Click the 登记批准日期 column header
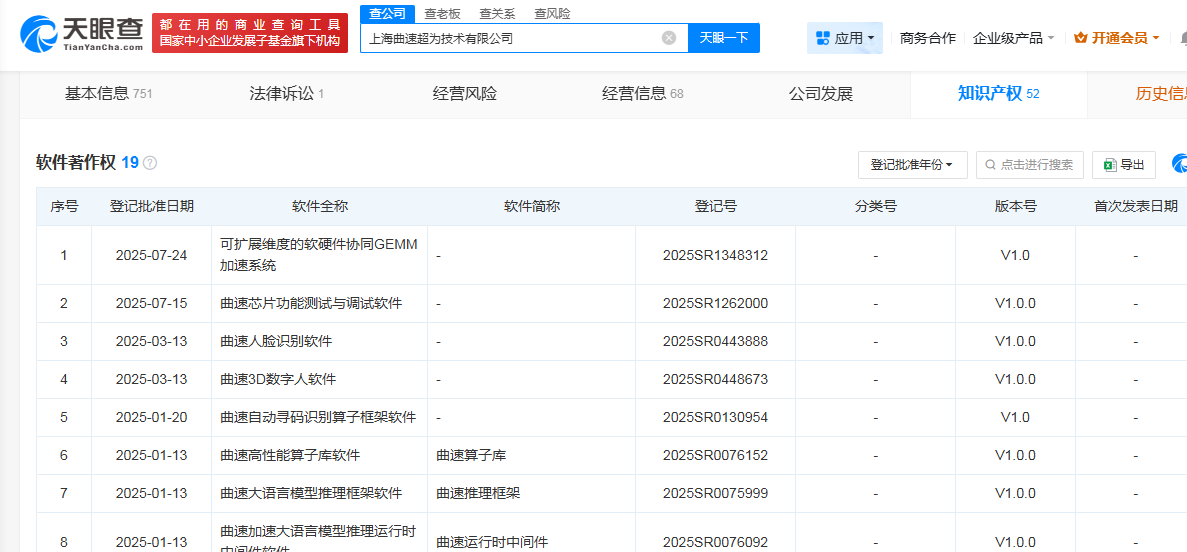The image size is (1187, 552). (151, 206)
